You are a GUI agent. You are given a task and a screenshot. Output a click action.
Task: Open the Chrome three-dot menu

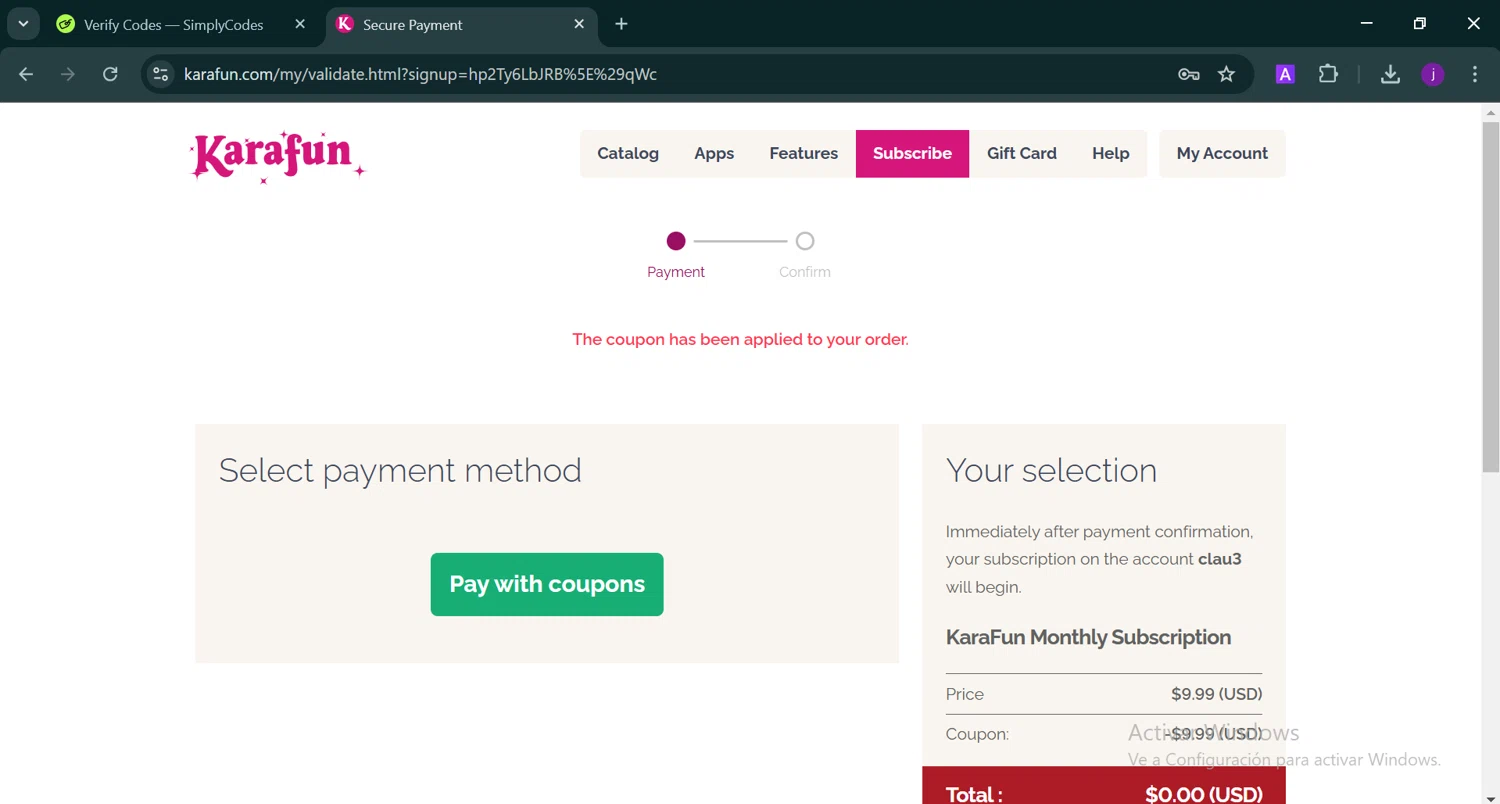coord(1475,74)
